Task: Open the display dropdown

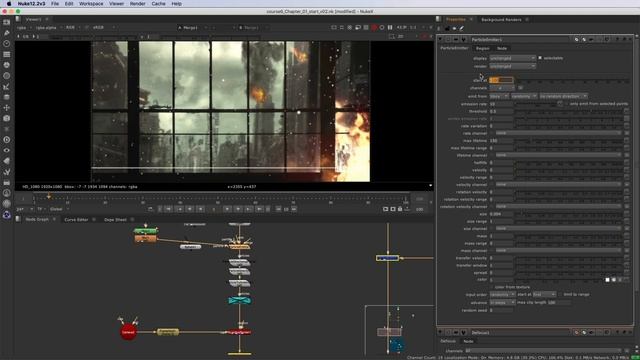Action: [512, 58]
